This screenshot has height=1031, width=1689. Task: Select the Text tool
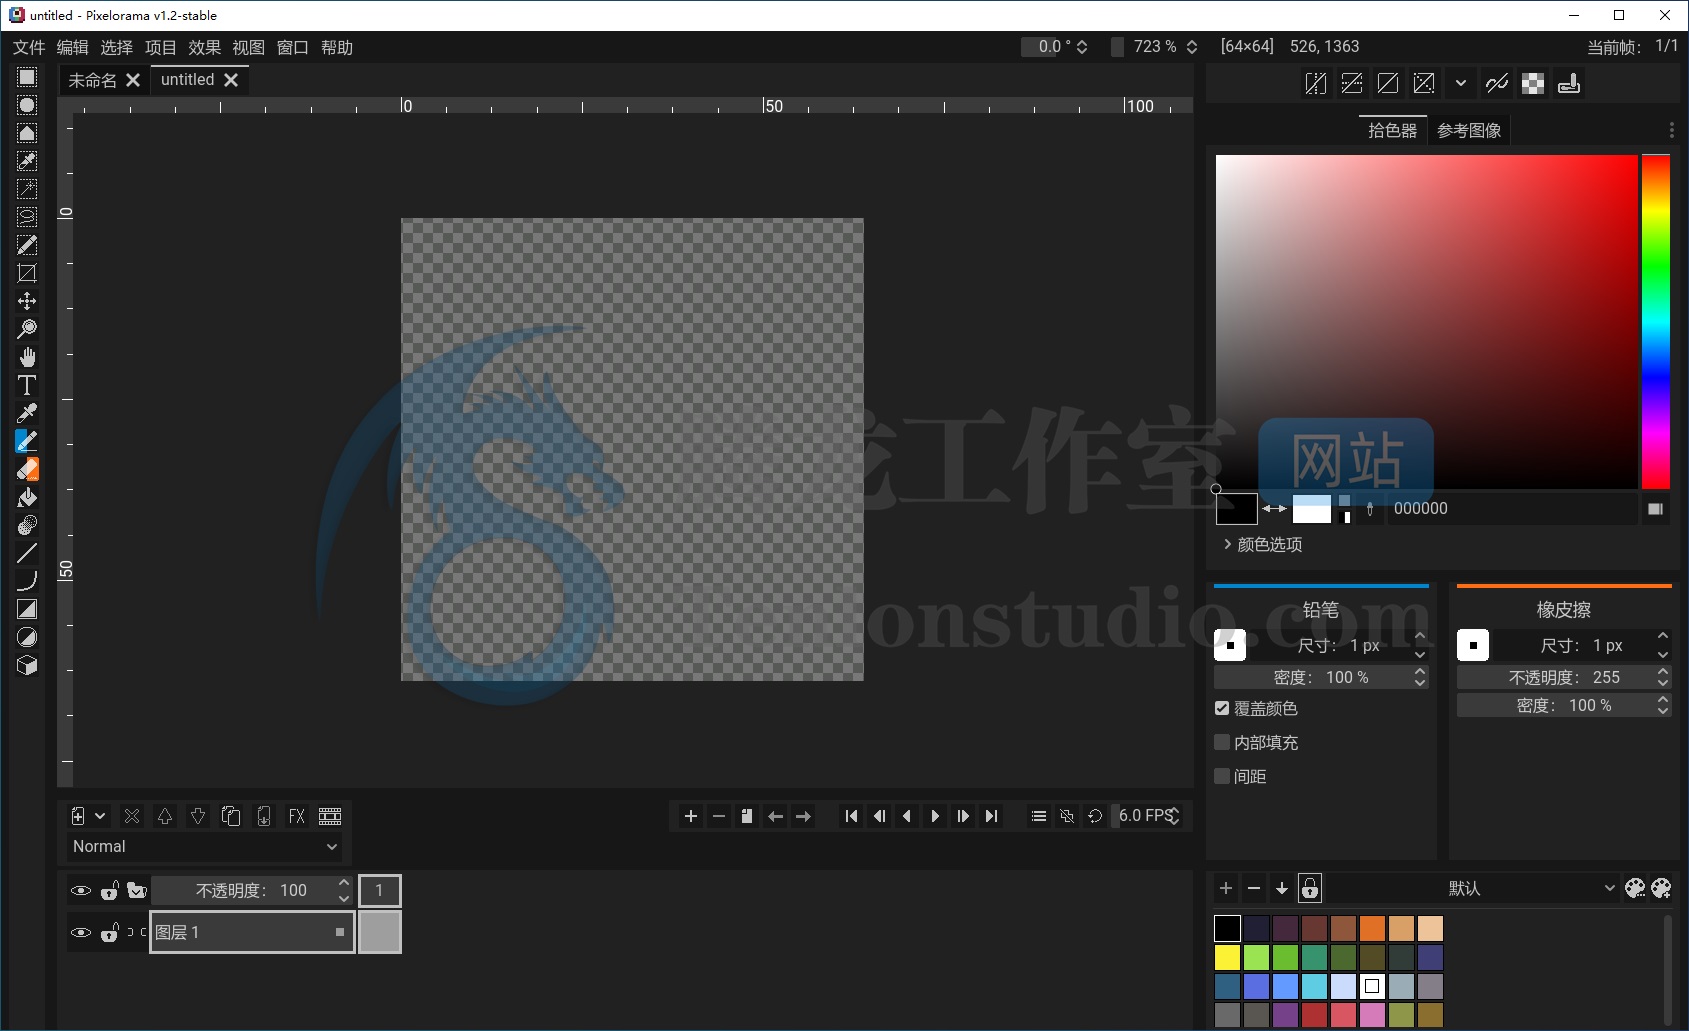[x=27, y=385]
